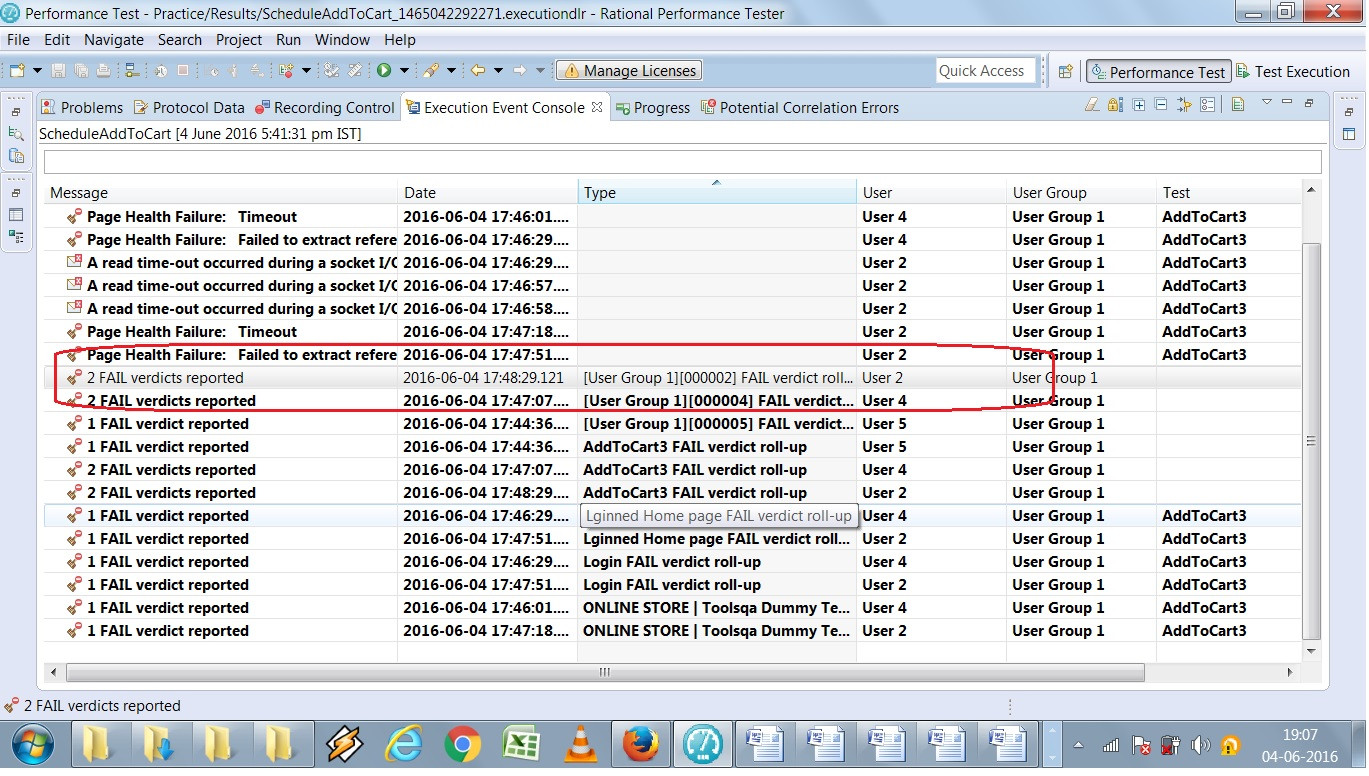Switch to the Test Execution perspective
Image resolution: width=1369 pixels, height=776 pixels.
click(1293, 72)
